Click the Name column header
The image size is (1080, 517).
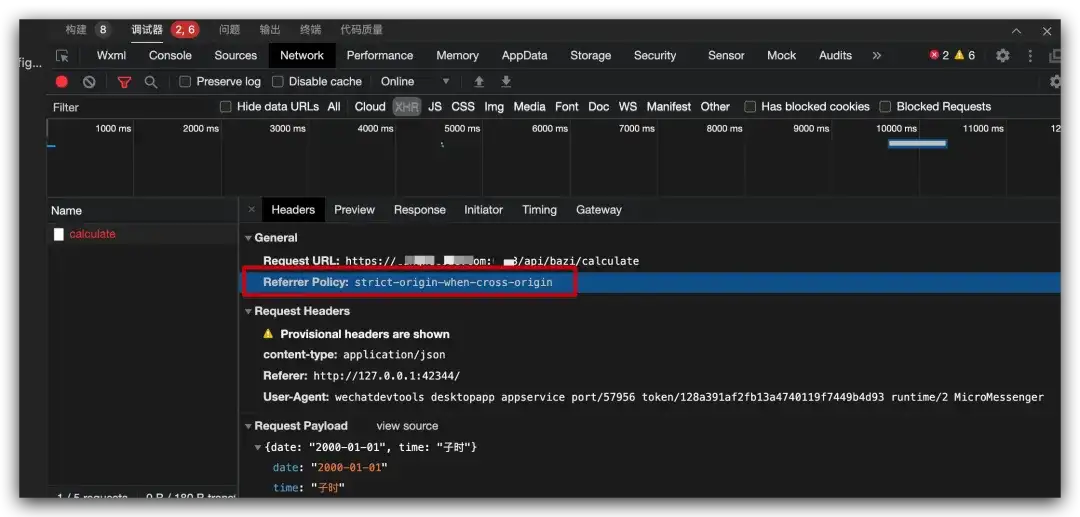[x=143, y=211]
